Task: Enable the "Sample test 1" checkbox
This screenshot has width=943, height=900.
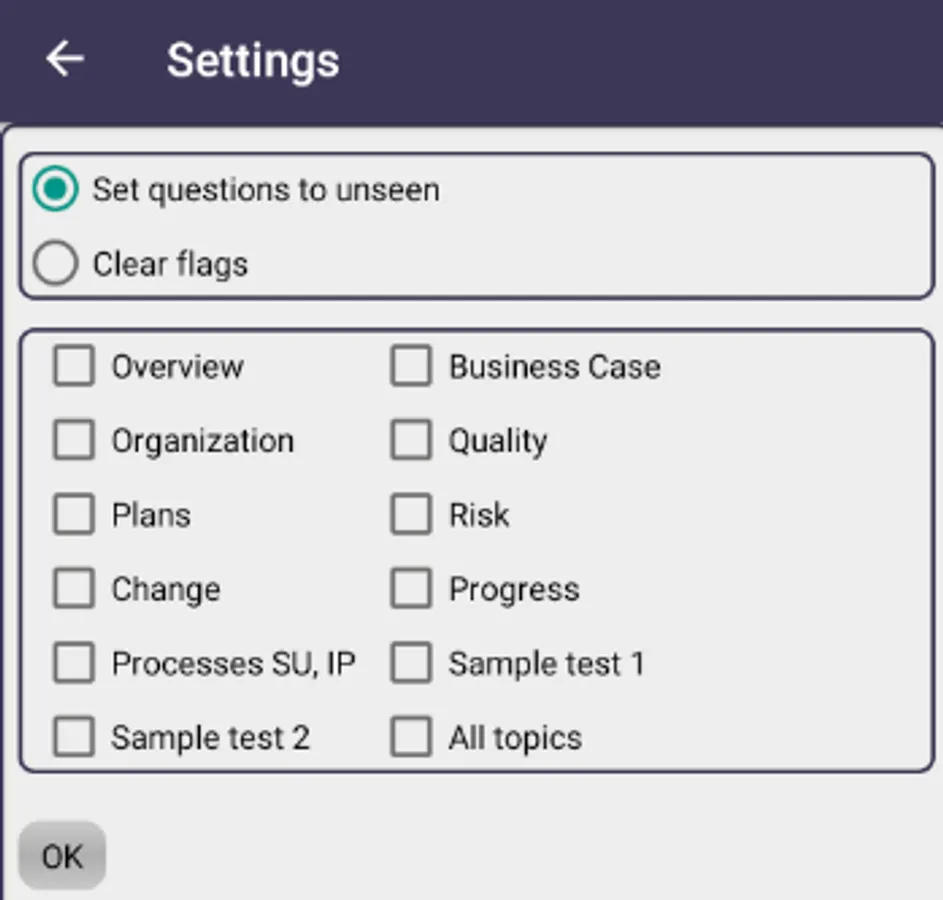Action: tap(410, 662)
